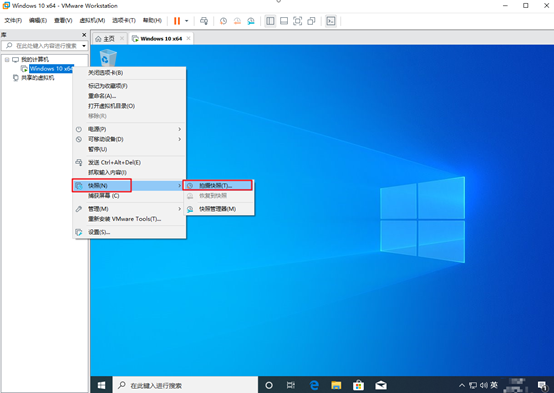
Task: Choose 标记为收藏项(F) in the context menu
Action: coord(129,86)
